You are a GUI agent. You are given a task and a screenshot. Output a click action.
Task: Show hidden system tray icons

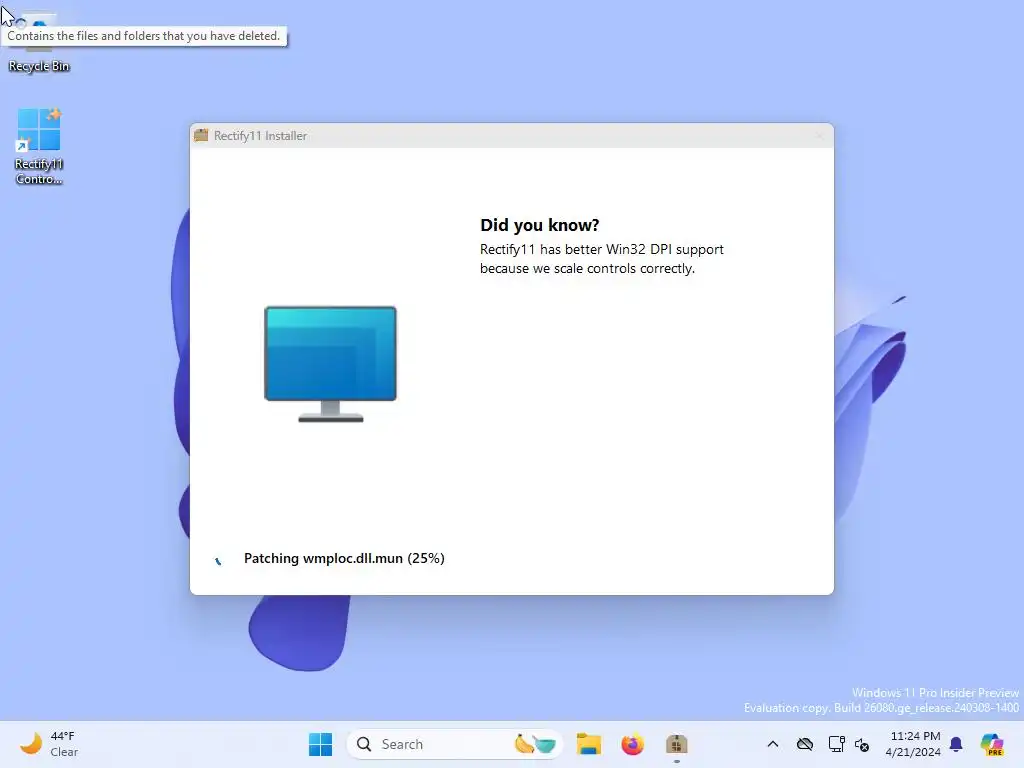pyautogui.click(x=773, y=744)
